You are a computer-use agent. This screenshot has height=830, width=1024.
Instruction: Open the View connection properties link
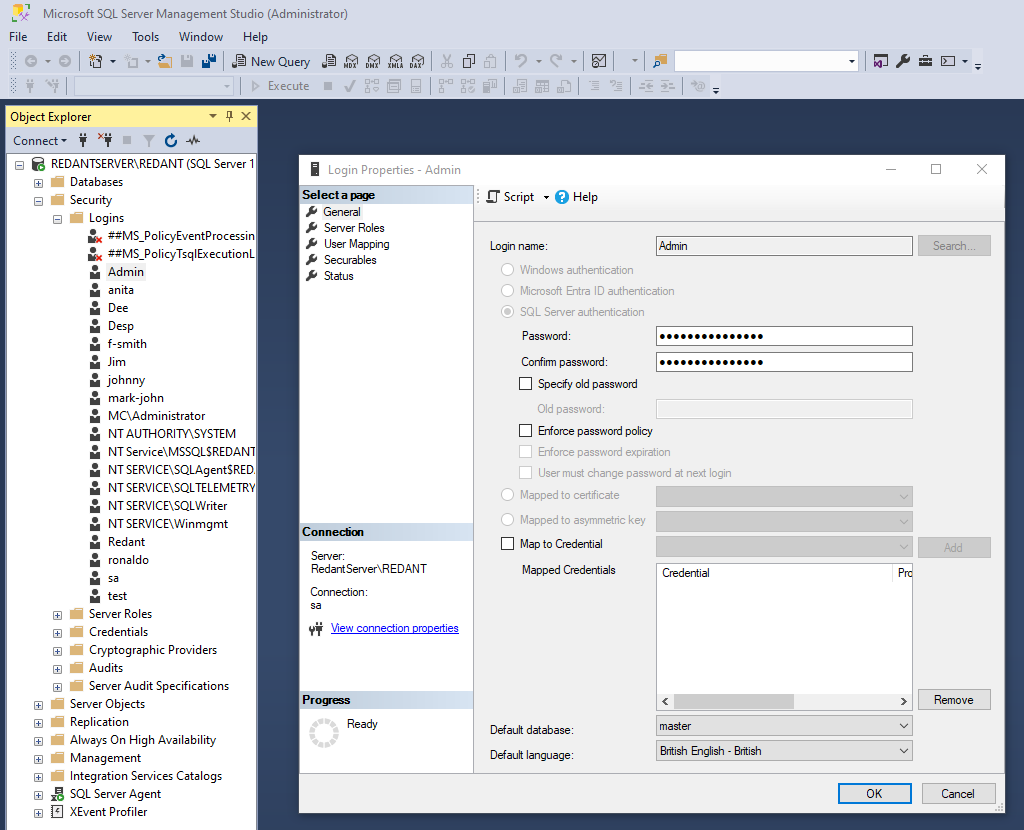394,628
